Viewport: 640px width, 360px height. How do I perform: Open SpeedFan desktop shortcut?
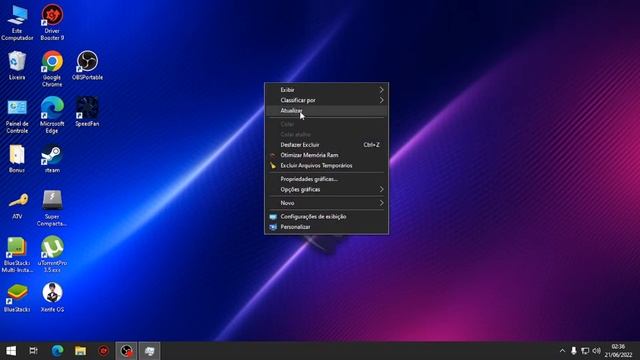tap(87, 111)
